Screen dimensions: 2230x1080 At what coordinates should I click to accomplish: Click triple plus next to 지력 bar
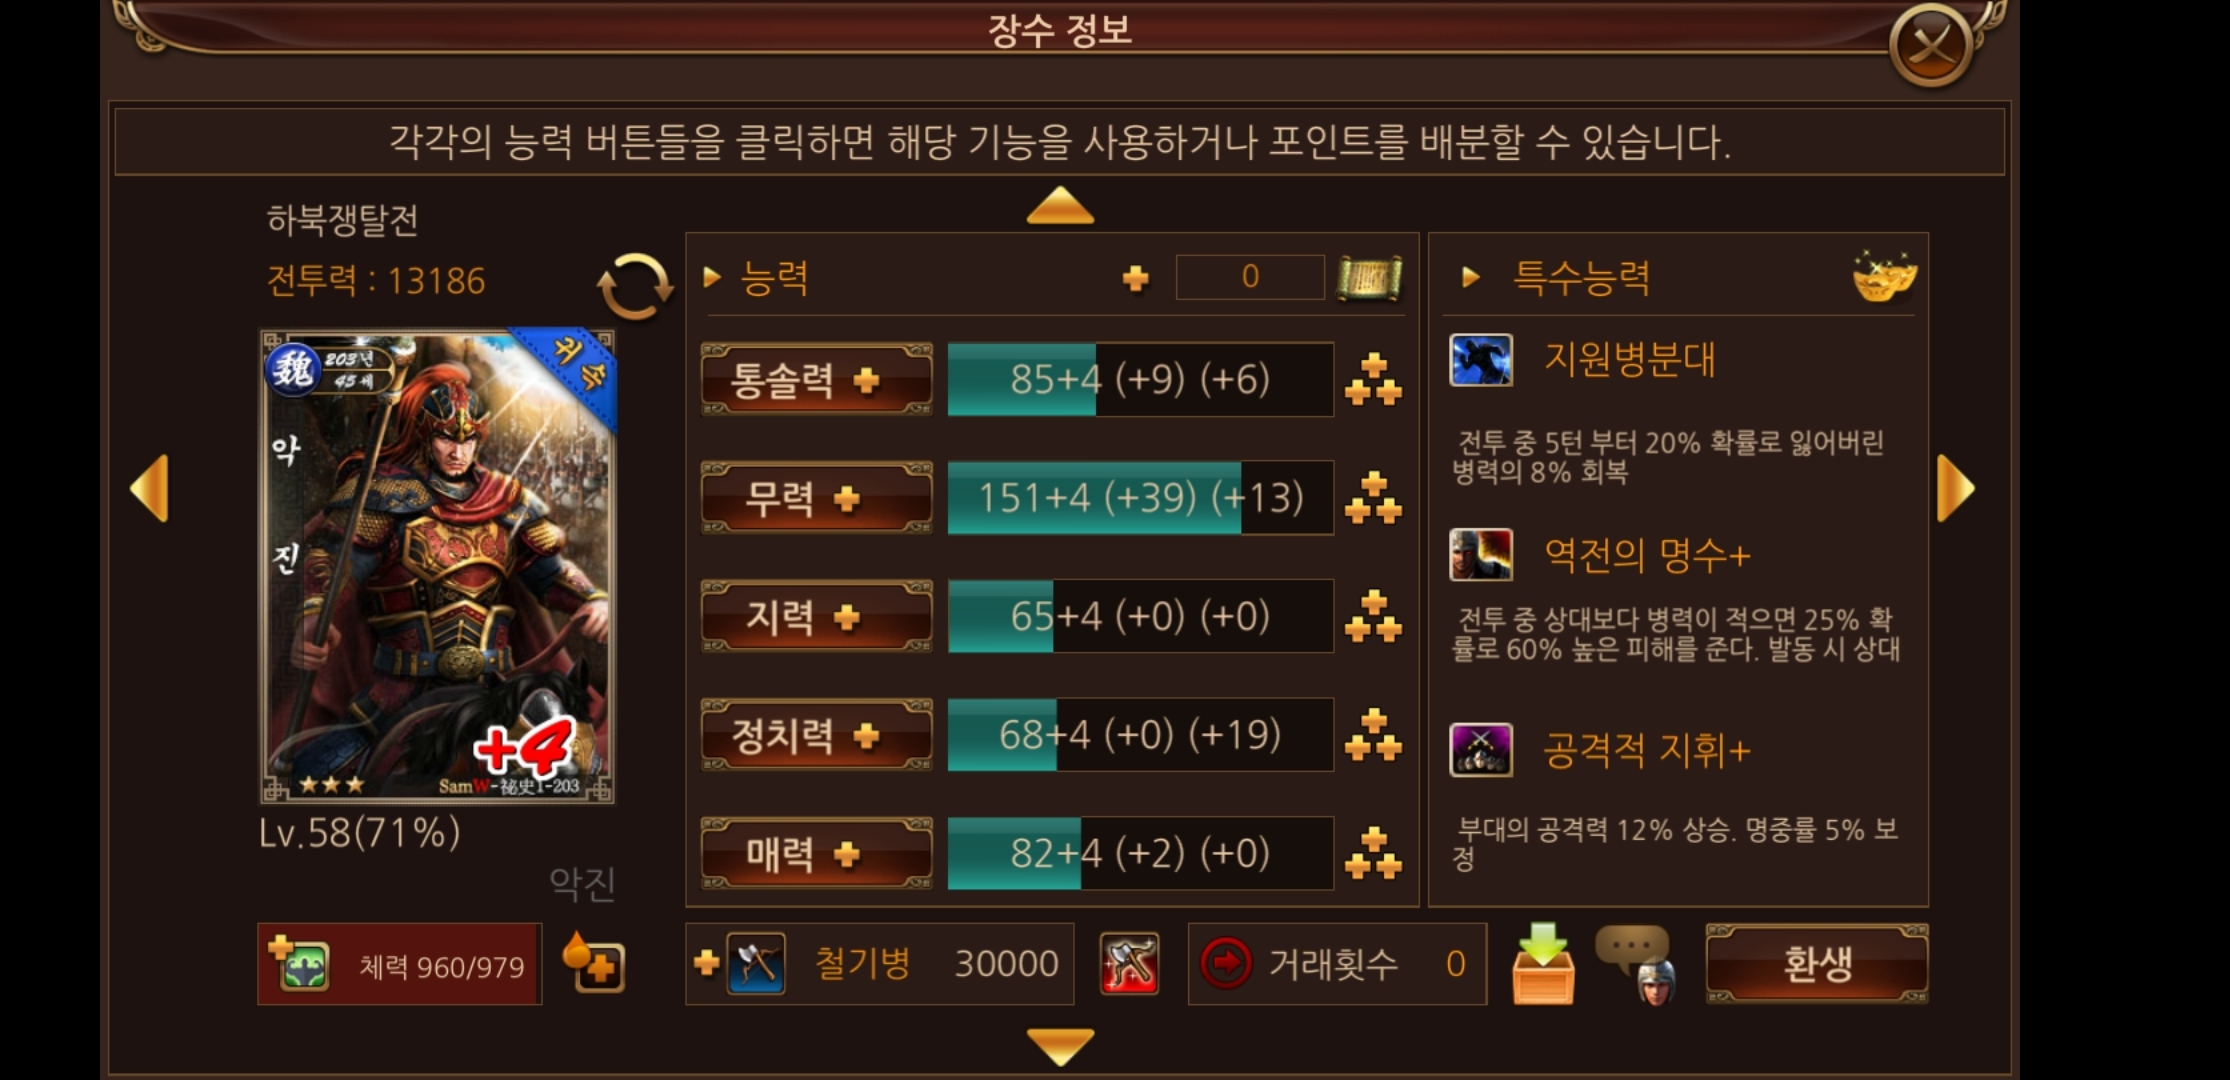point(1373,616)
